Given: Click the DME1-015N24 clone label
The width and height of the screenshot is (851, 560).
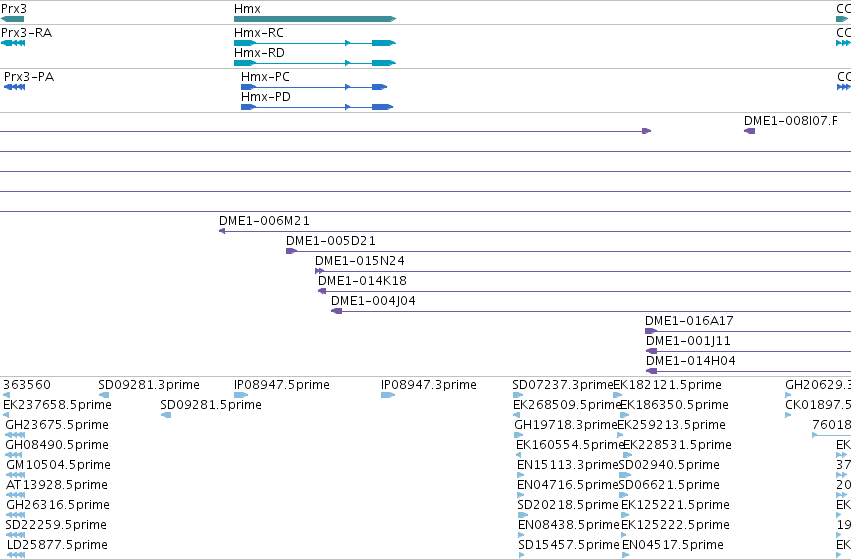Looking at the screenshot, I should 360,261.
